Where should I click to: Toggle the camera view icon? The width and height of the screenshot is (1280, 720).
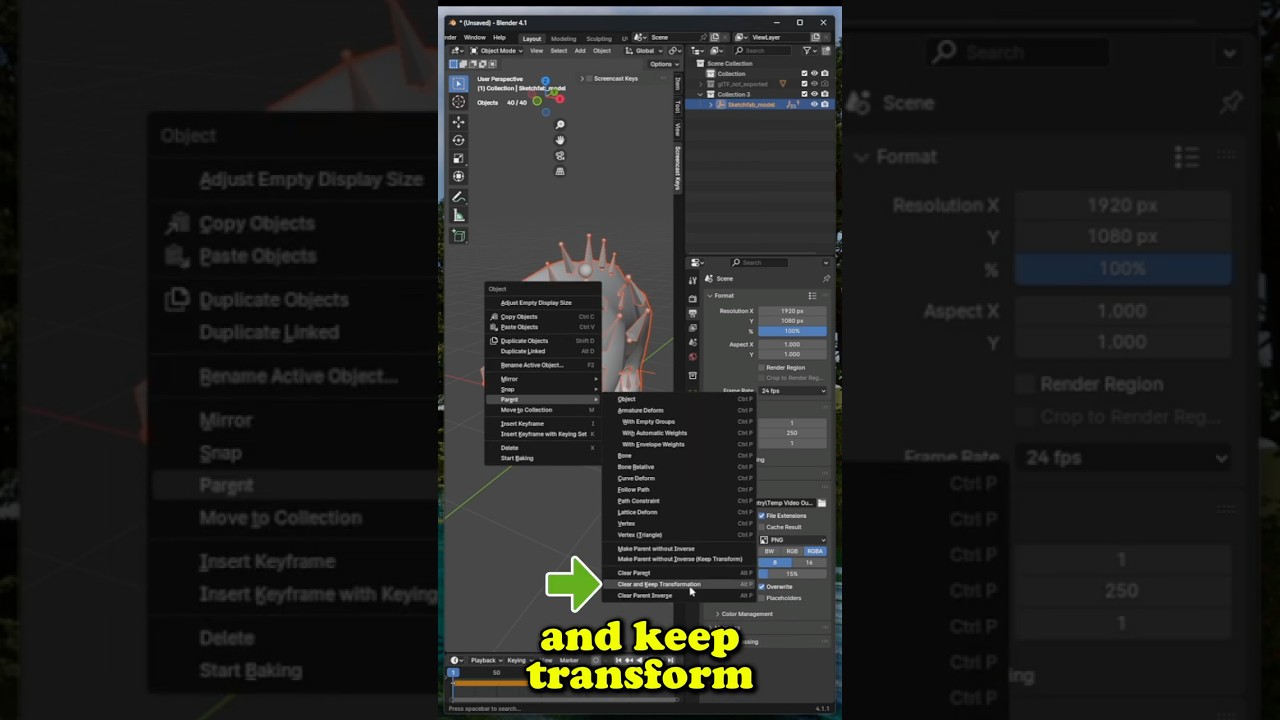click(560, 156)
